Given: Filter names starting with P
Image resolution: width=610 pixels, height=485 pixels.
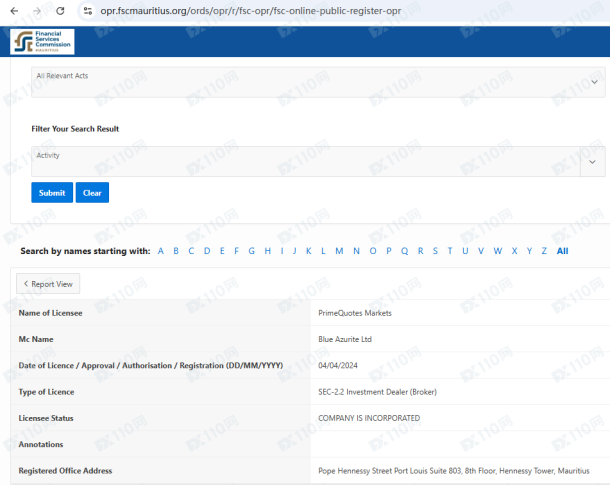Looking at the screenshot, I should point(389,251).
